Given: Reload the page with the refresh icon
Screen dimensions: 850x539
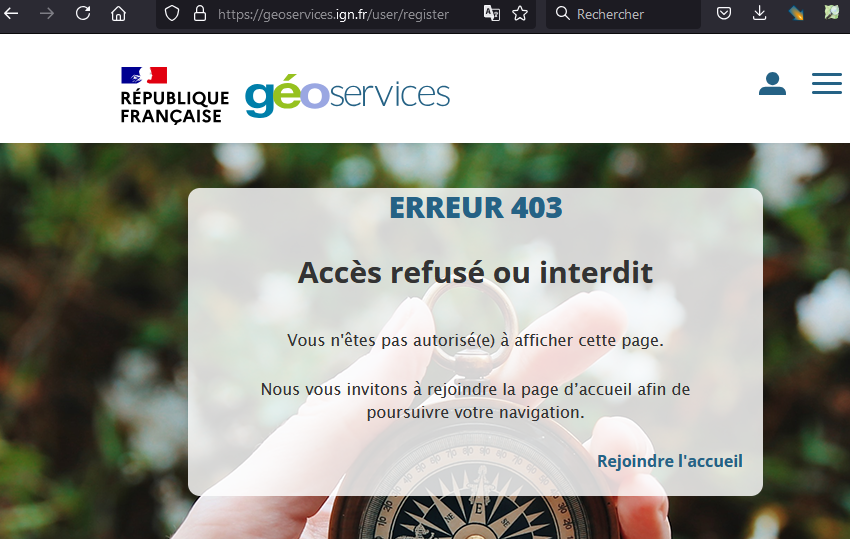Looking at the screenshot, I should pyautogui.click(x=83, y=13).
